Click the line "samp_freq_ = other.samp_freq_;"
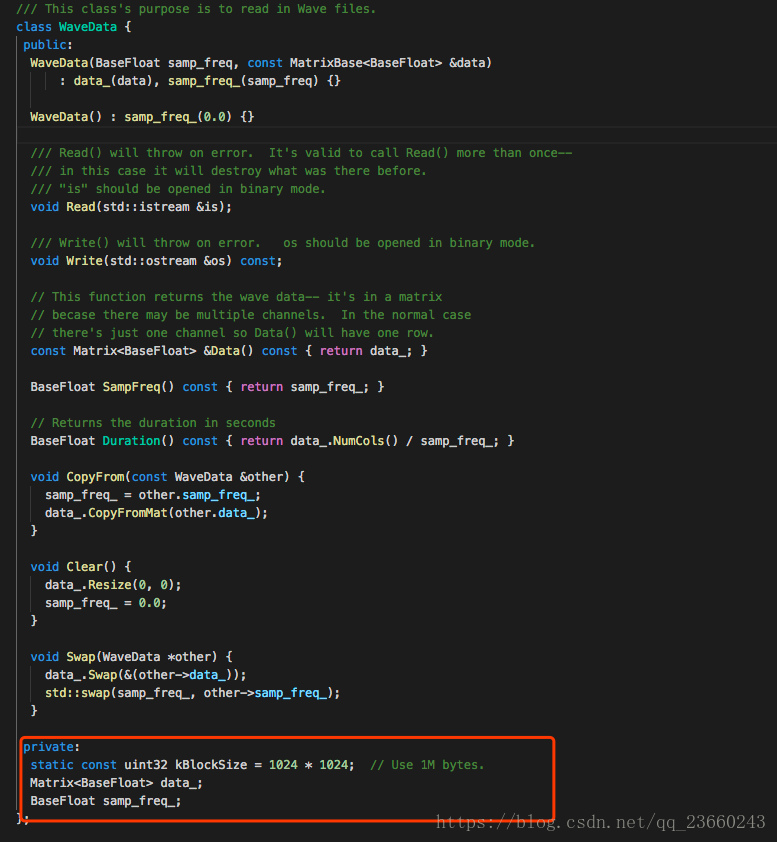 (x=153, y=495)
